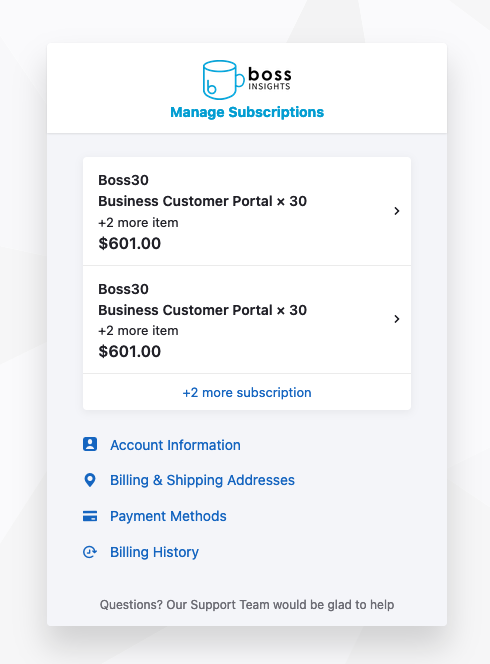Open Billing & Shipping Addresses link

click(202, 480)
